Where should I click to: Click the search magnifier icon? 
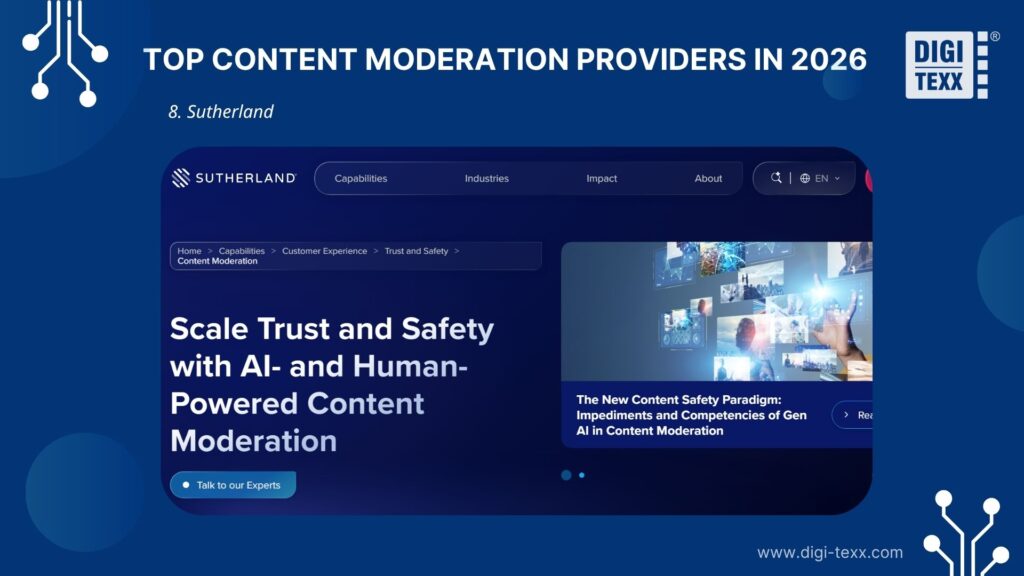[776, 178]
